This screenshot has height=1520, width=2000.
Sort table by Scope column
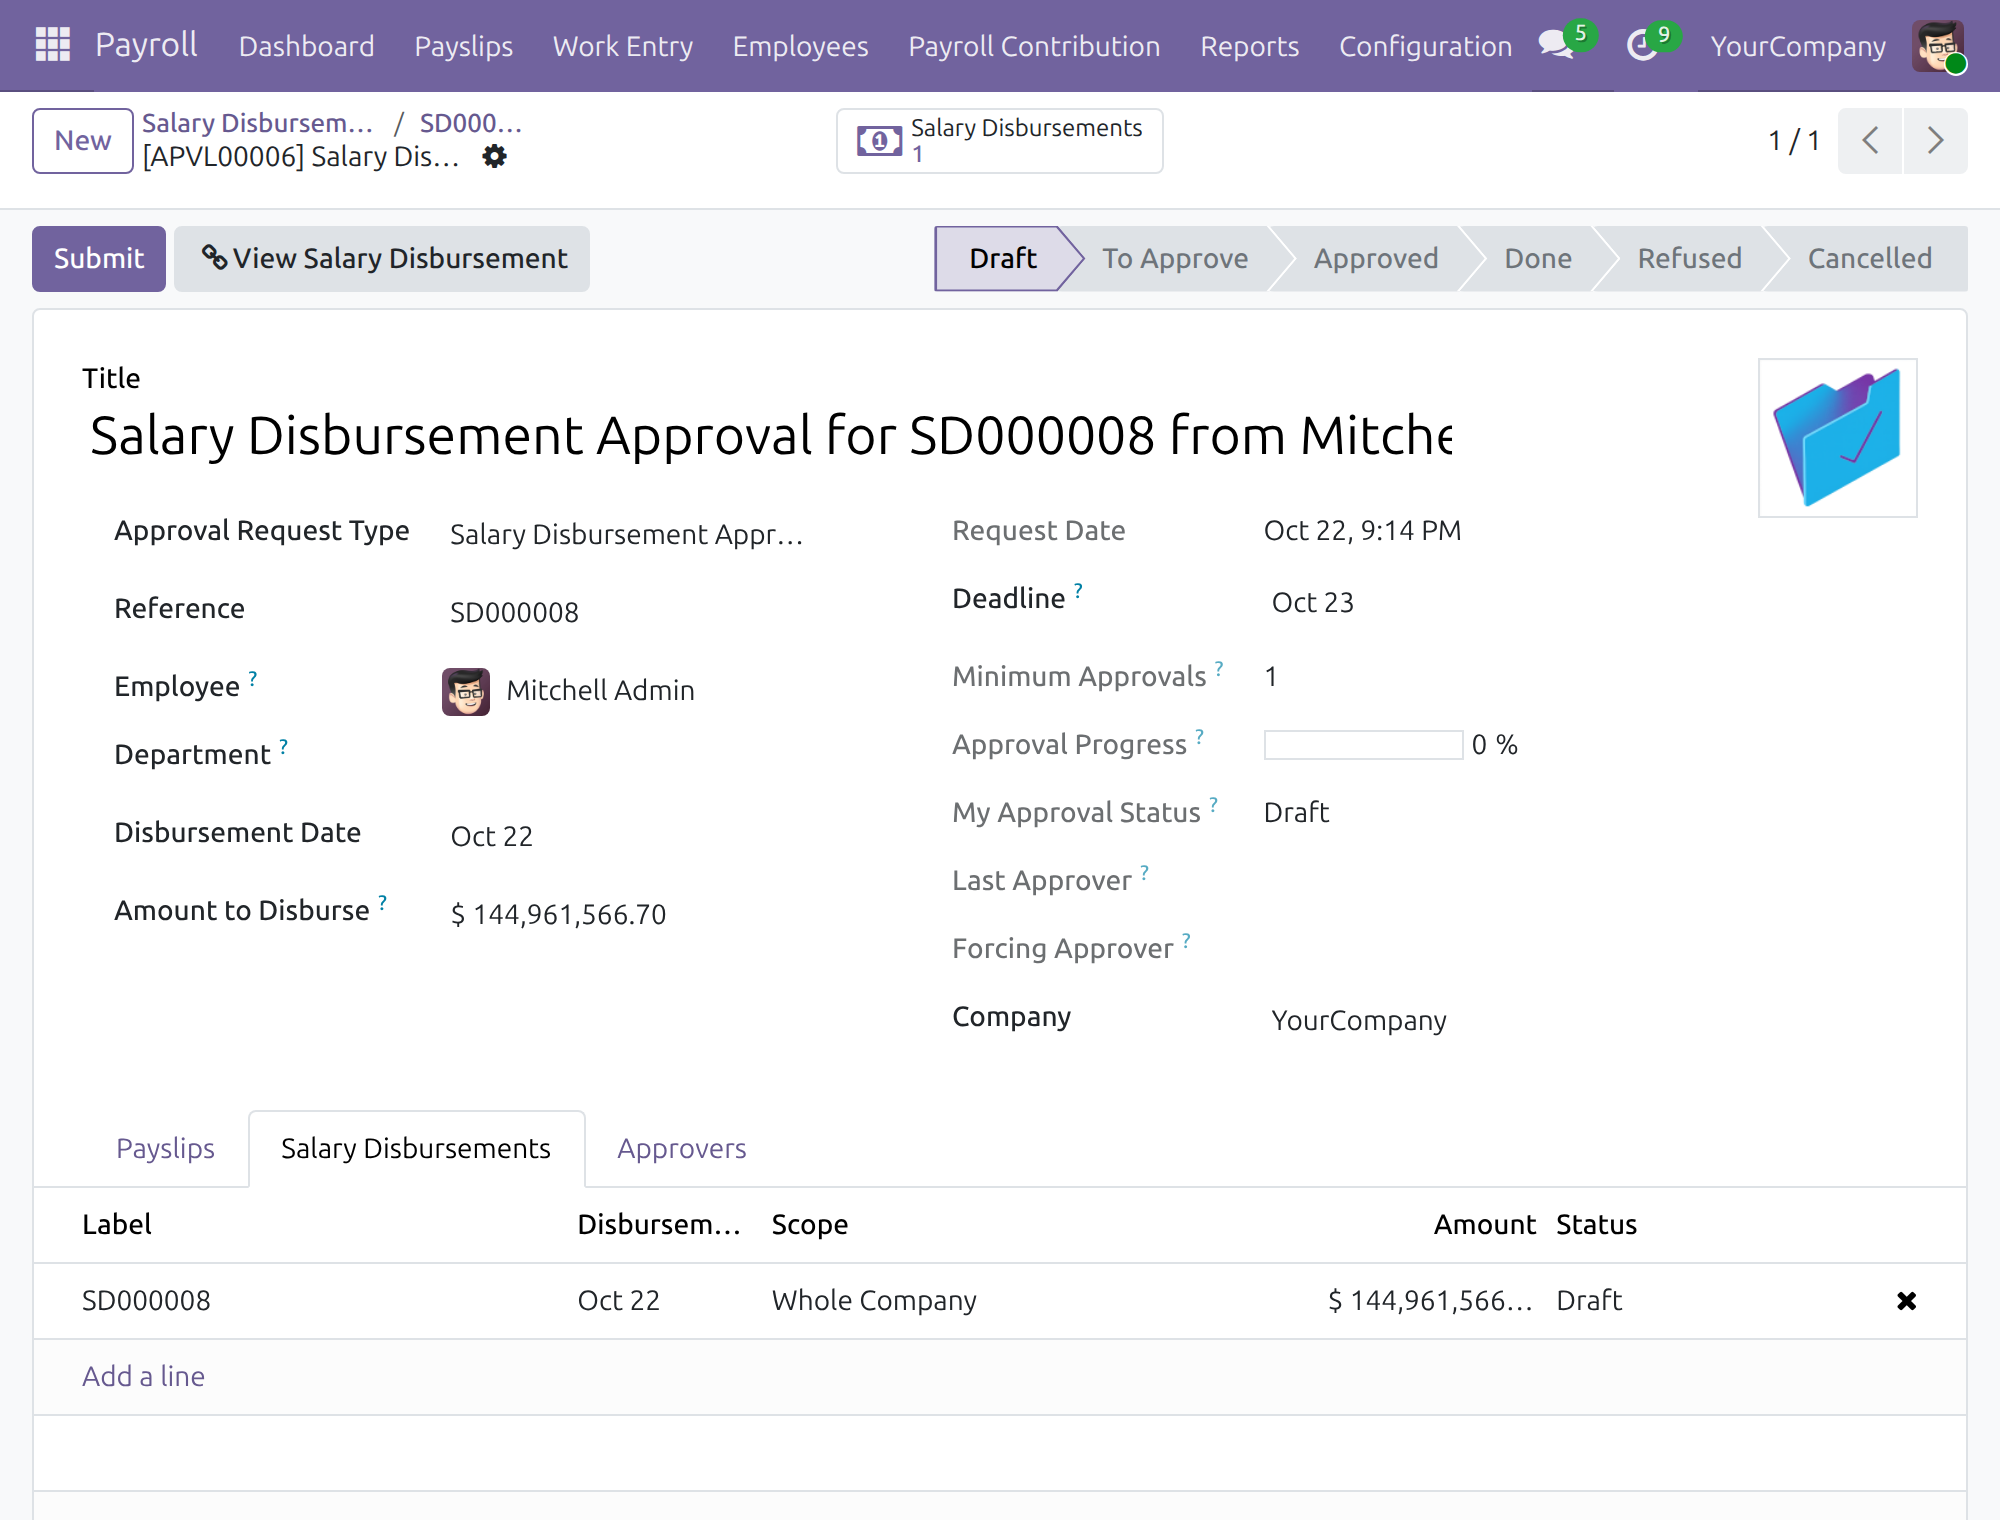click(810, 1225)
